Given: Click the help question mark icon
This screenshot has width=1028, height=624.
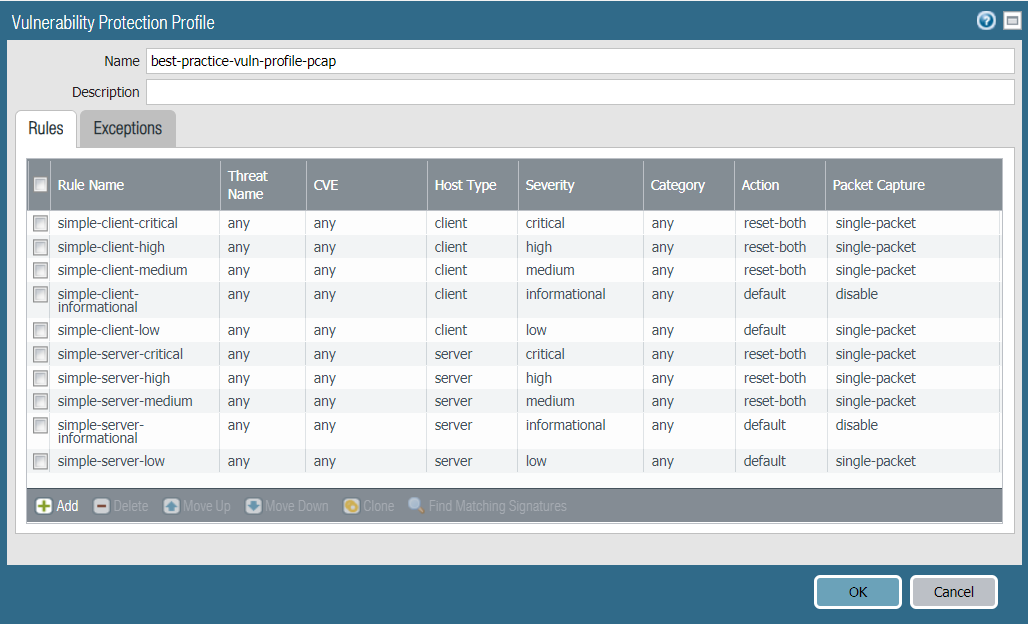Looking at the screenshot, I should point(986,21).
